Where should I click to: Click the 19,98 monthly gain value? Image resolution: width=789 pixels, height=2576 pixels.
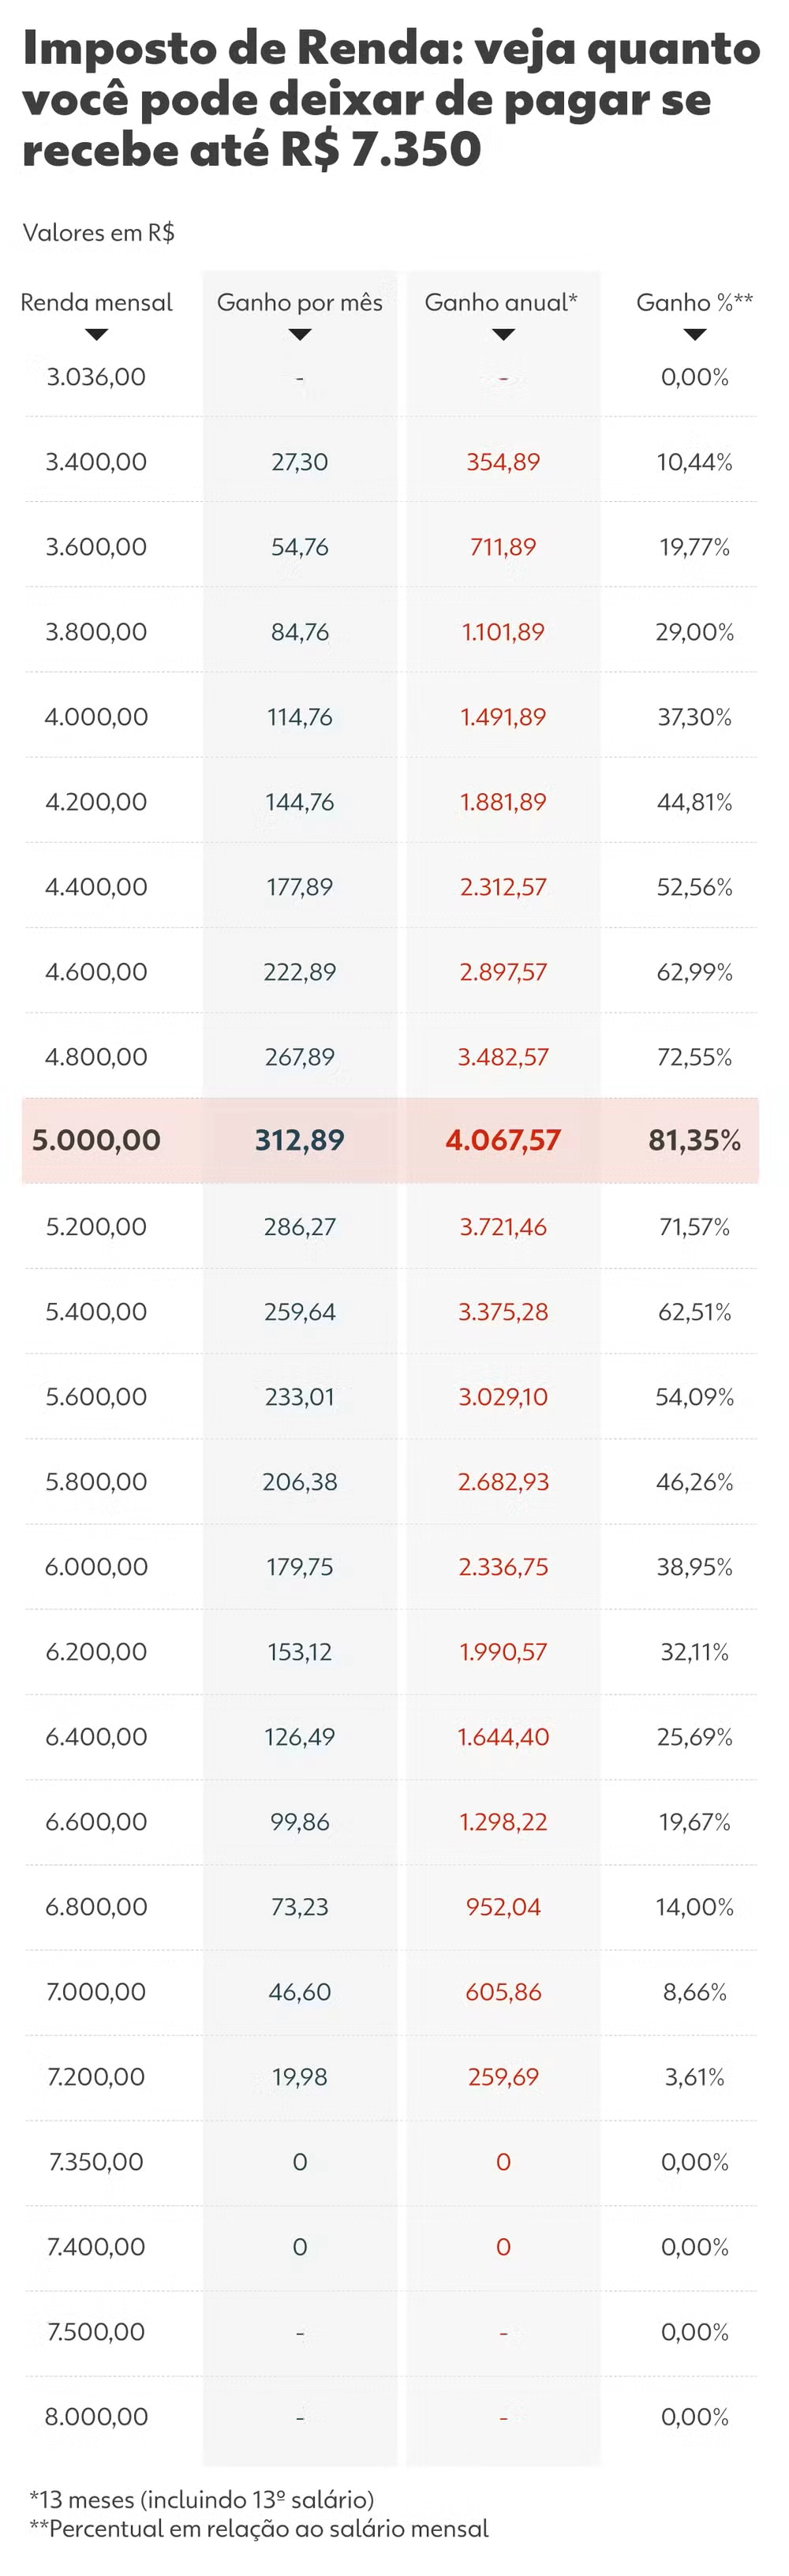(300, 2077)
